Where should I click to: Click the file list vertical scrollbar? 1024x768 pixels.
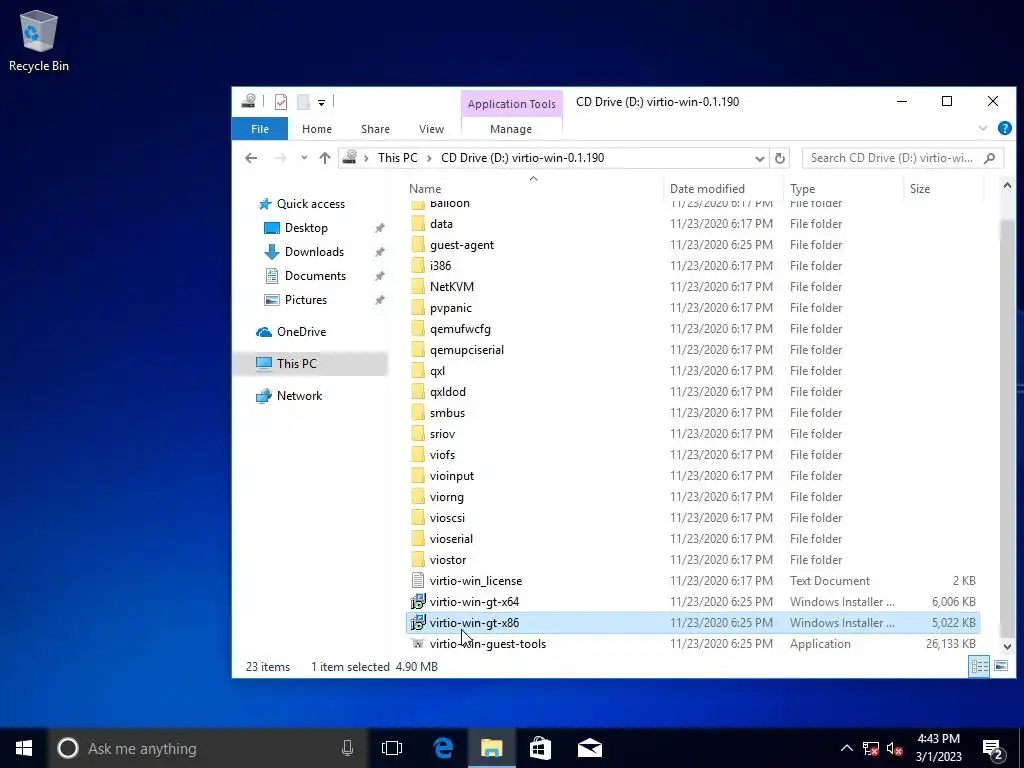click(1006, 428)
